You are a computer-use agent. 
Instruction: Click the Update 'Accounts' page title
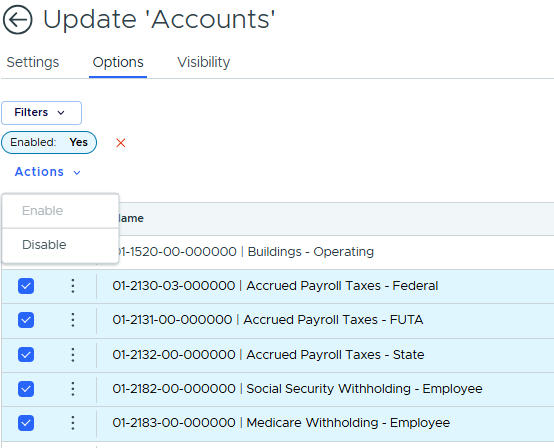tap(159, 19)
